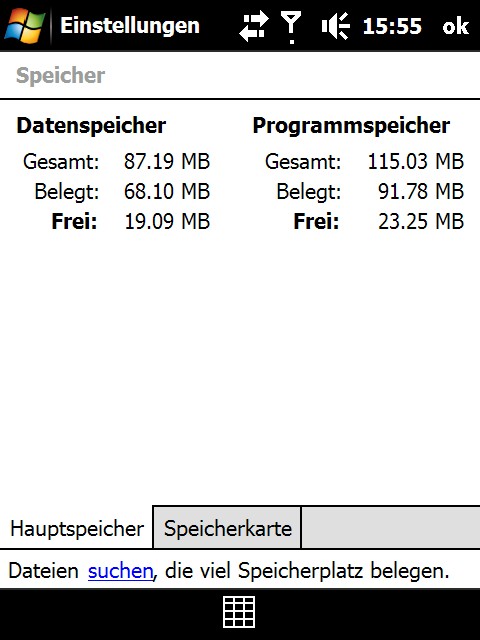Select the Datenspeicher heading
Viewport: 480px width, 640px height.
91,125
